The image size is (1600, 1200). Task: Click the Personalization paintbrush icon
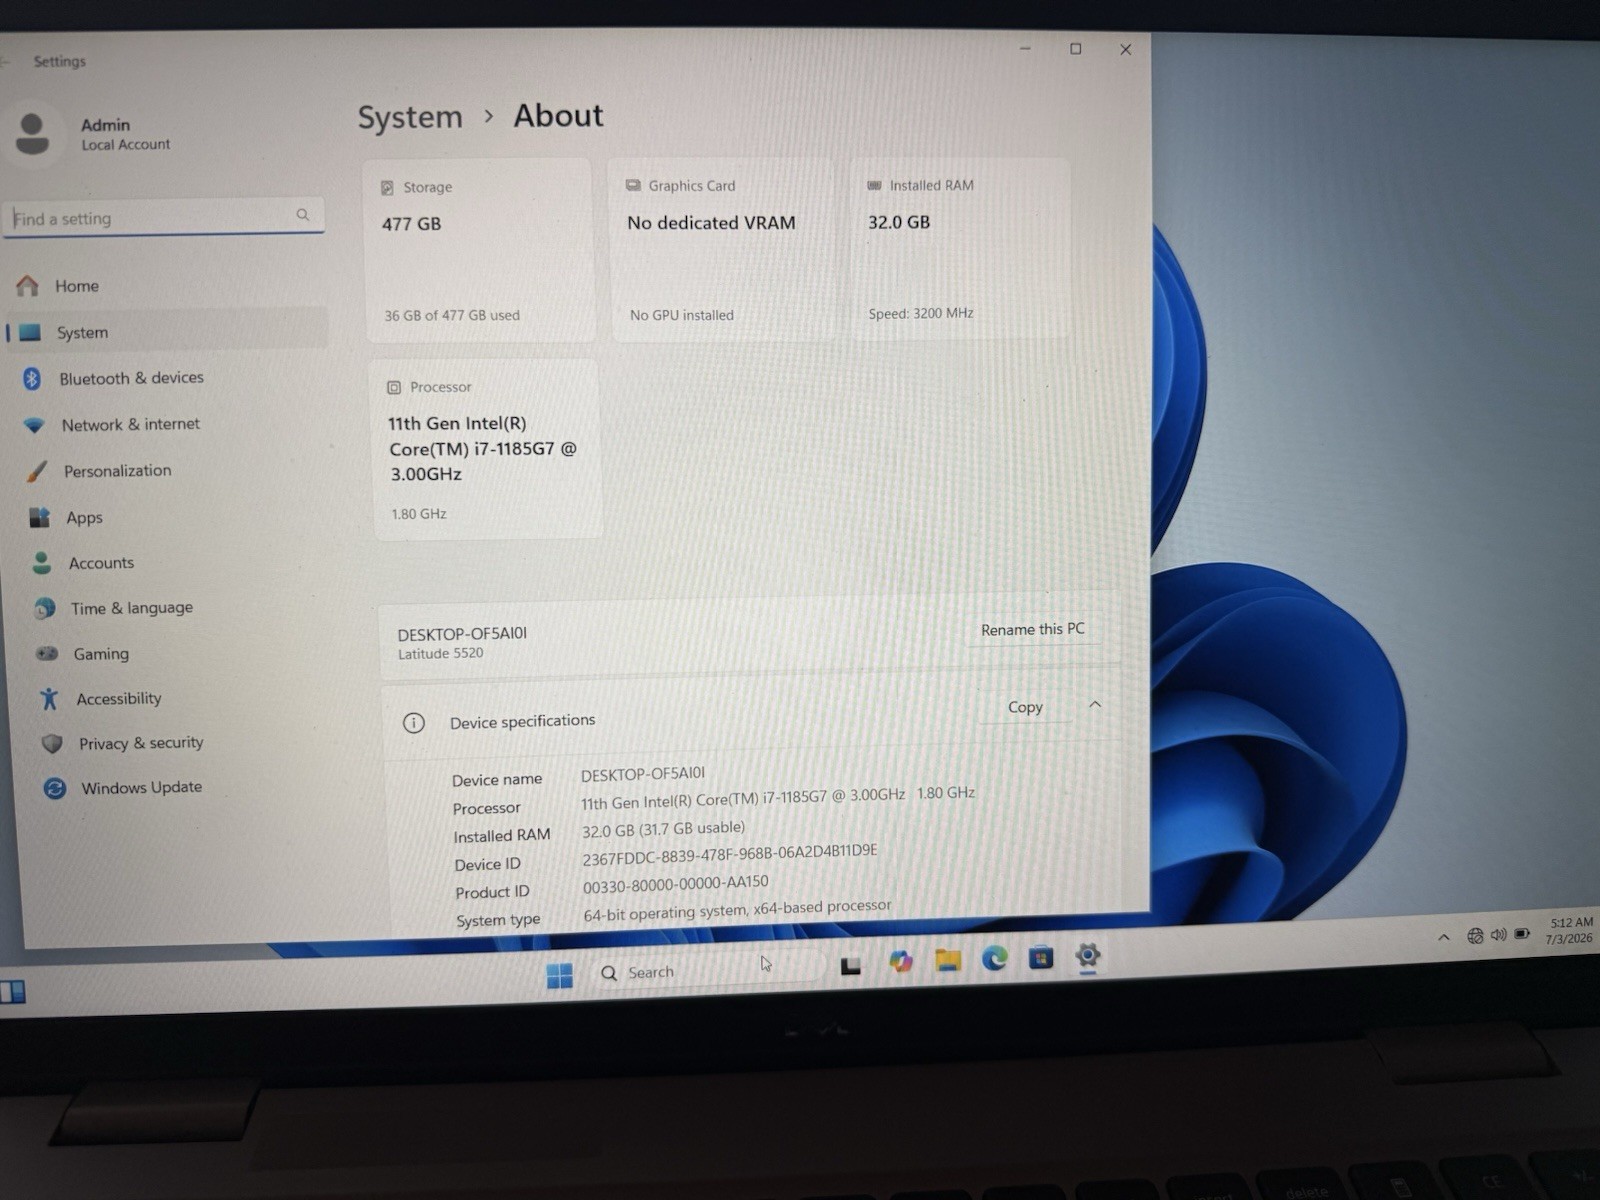click(37, 471)
